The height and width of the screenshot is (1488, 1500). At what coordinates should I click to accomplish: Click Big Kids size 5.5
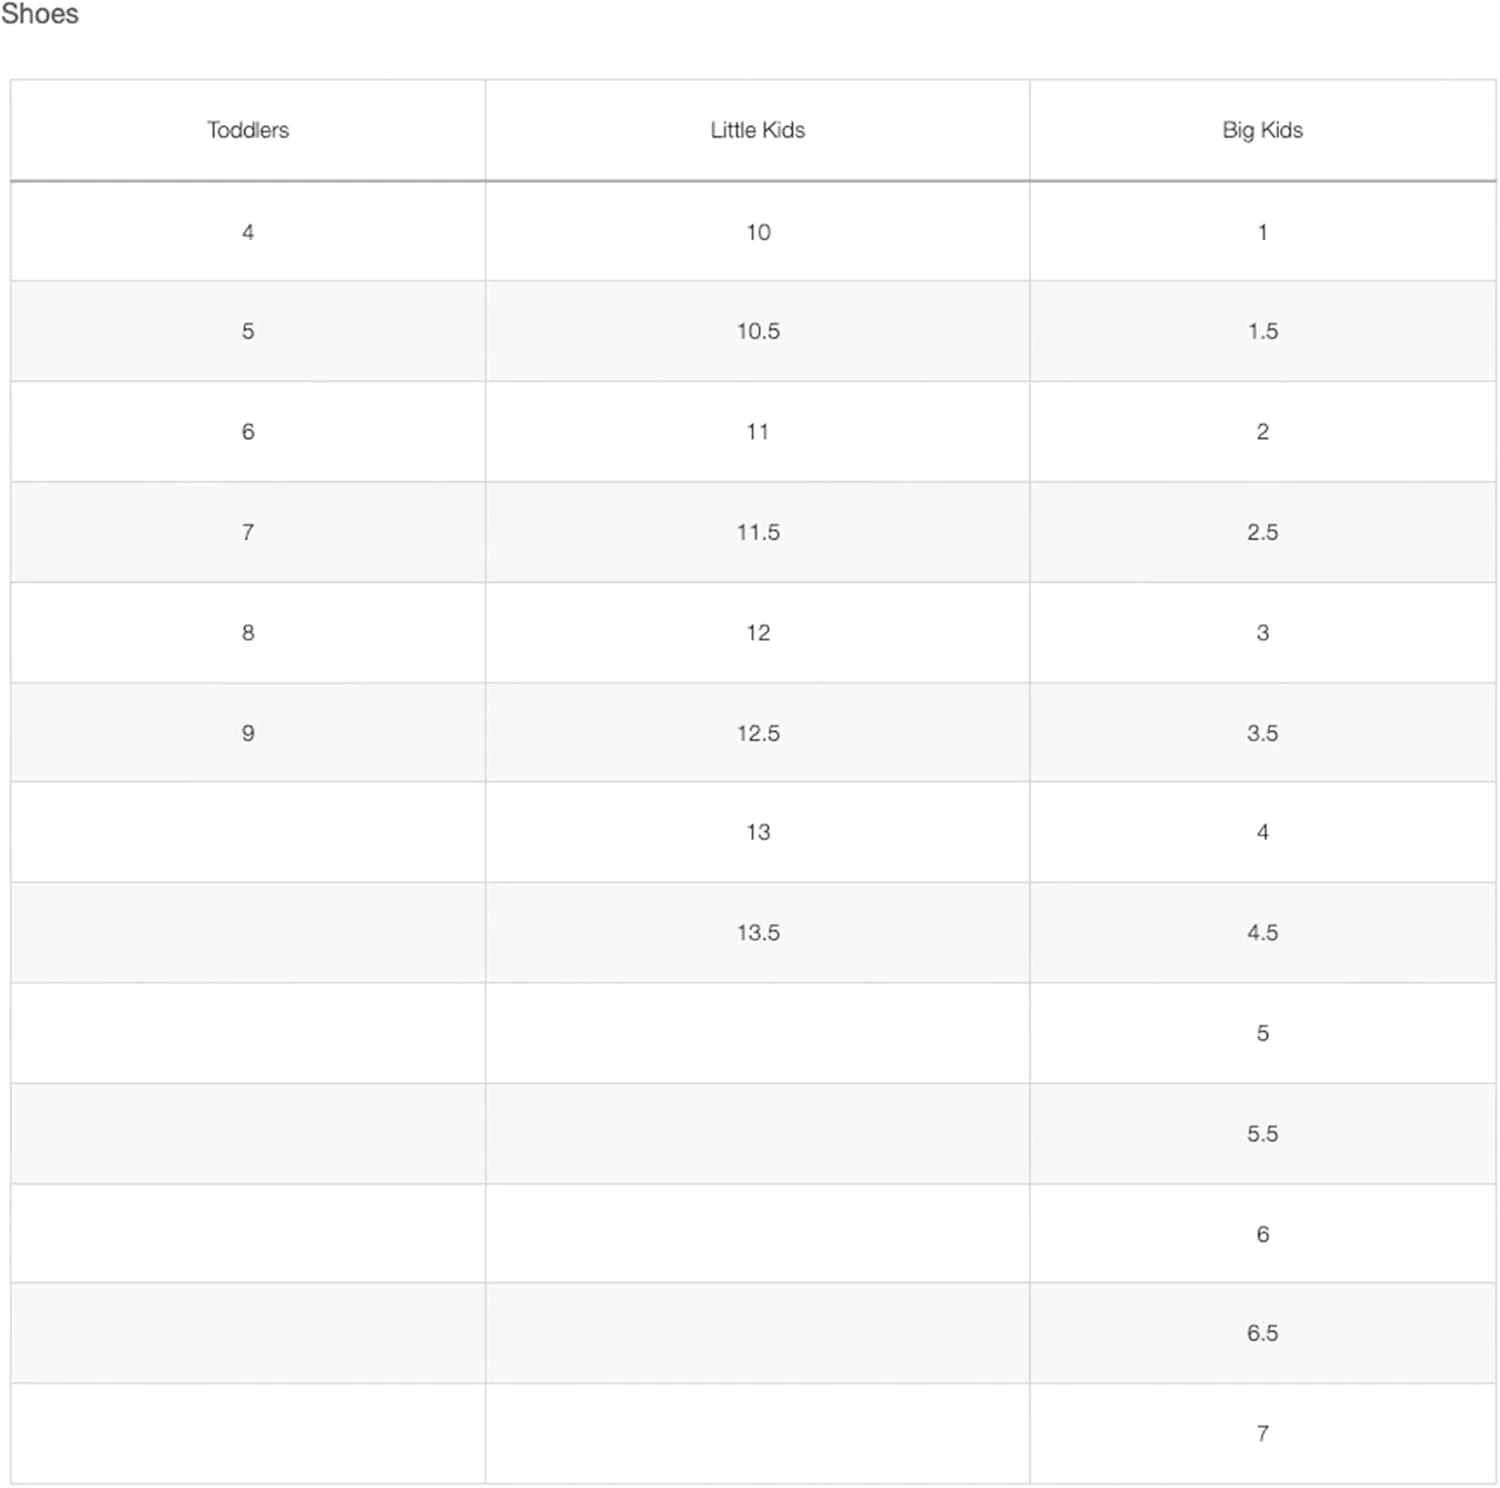coord(1263,1134)
